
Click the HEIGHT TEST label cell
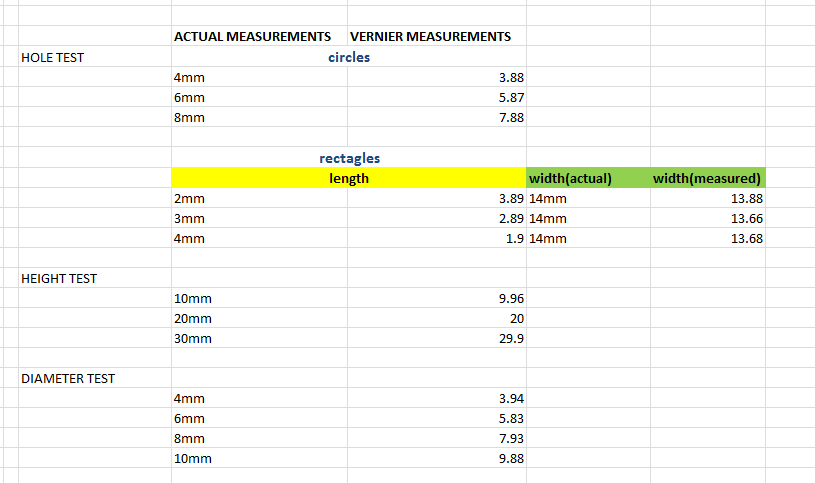point(95,278)
